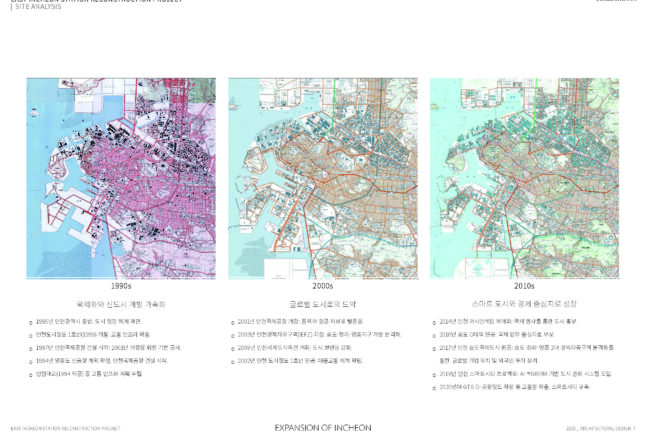Viewport: 650px width, 433px height.
Task: Select the "EXPANSION OF INCHEON" footer title
Action: pyautogui.click(x=322, y=427)
